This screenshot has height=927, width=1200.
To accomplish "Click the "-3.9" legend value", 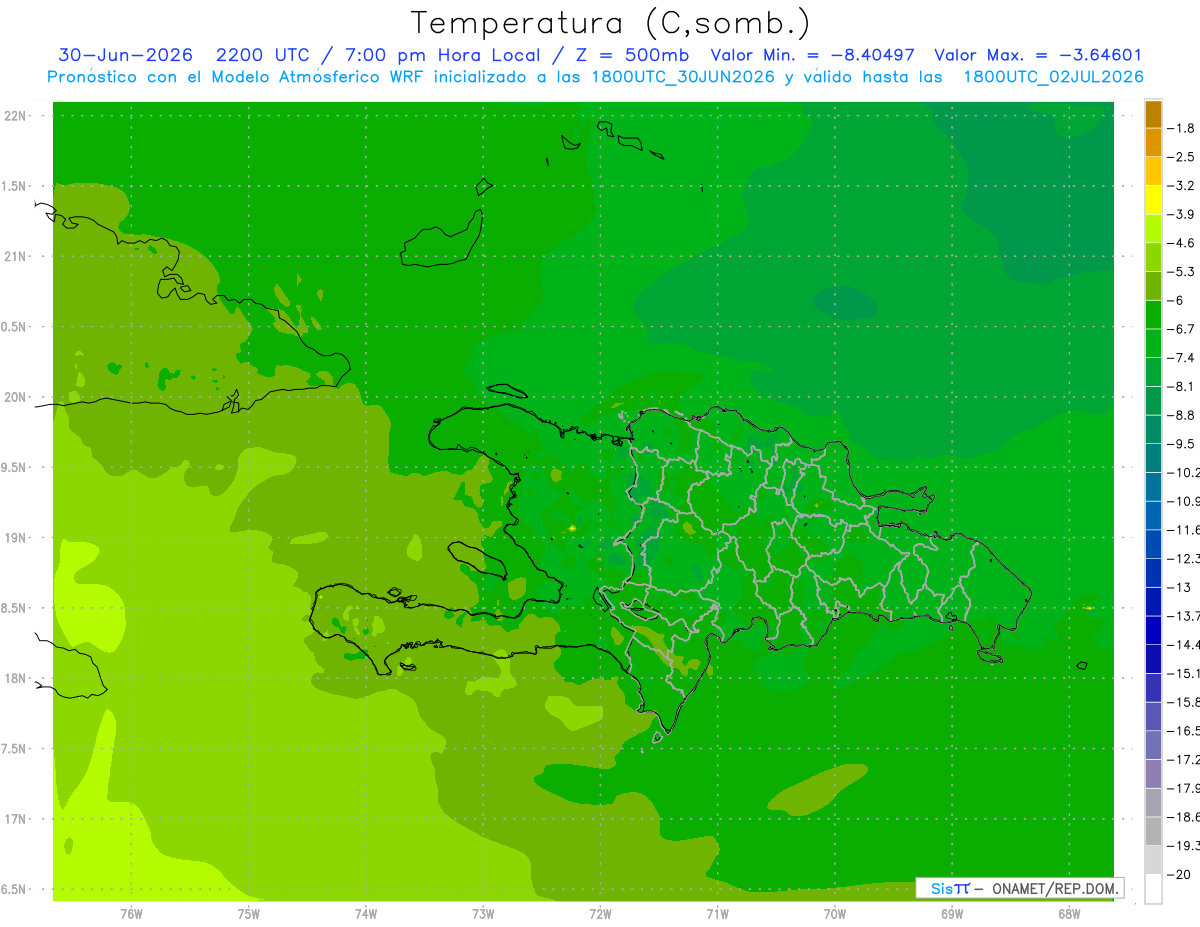I will 1183,214.
